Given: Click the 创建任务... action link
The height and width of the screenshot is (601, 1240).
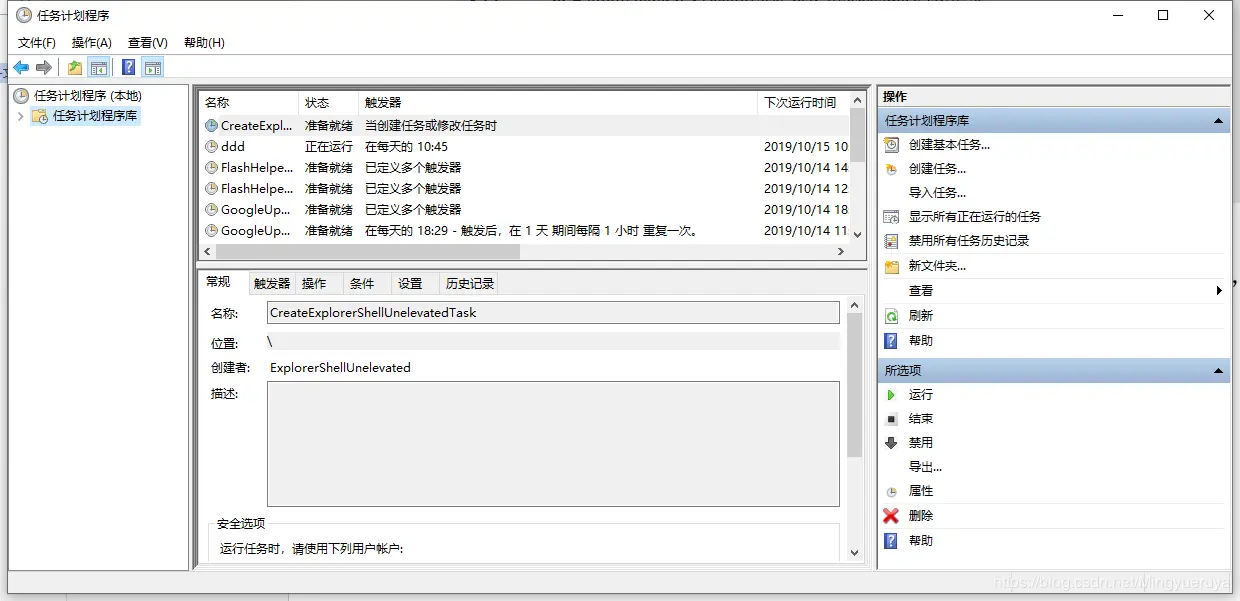Looking at the screenshot, I should (937, 169).
